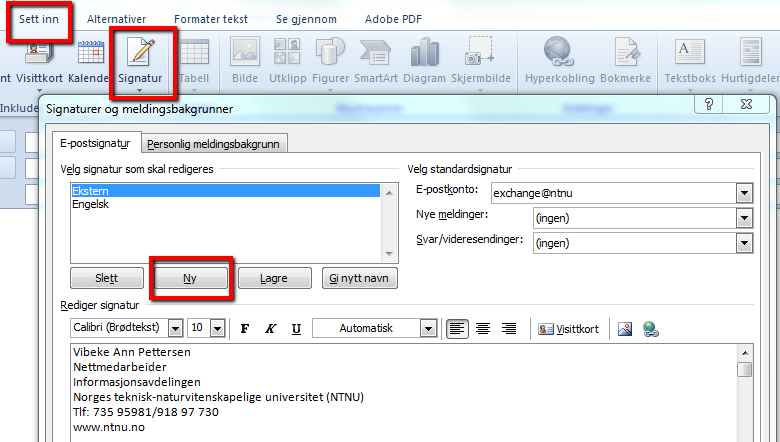Click the Gi nytt navn button
Image resolution: width=780 pixels, height=442 pixels.
coord(360,278)
